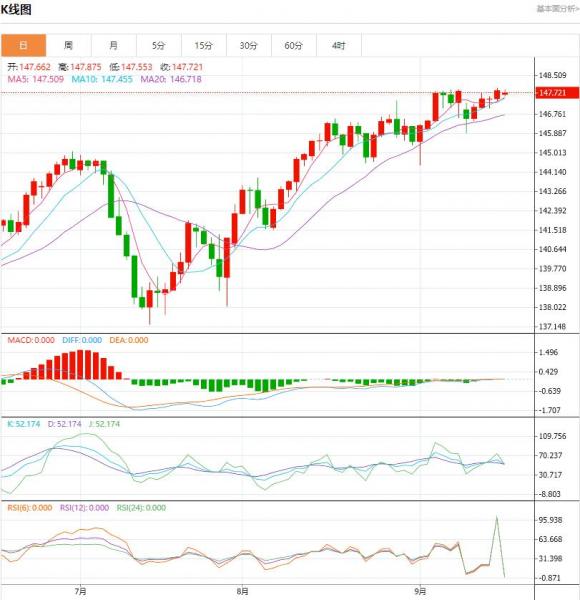Open the 15分 timeframe tab
The image size is (580, 600).
[204, 46]
